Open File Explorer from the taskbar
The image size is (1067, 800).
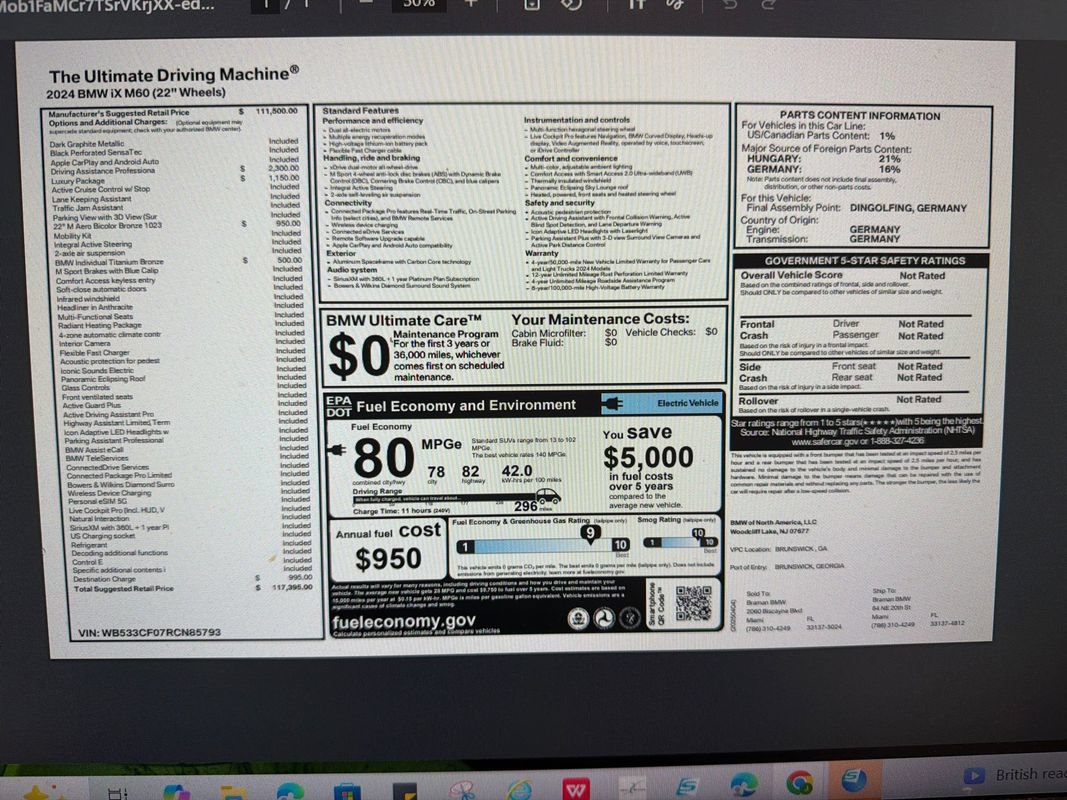click(x=233, y=793)
